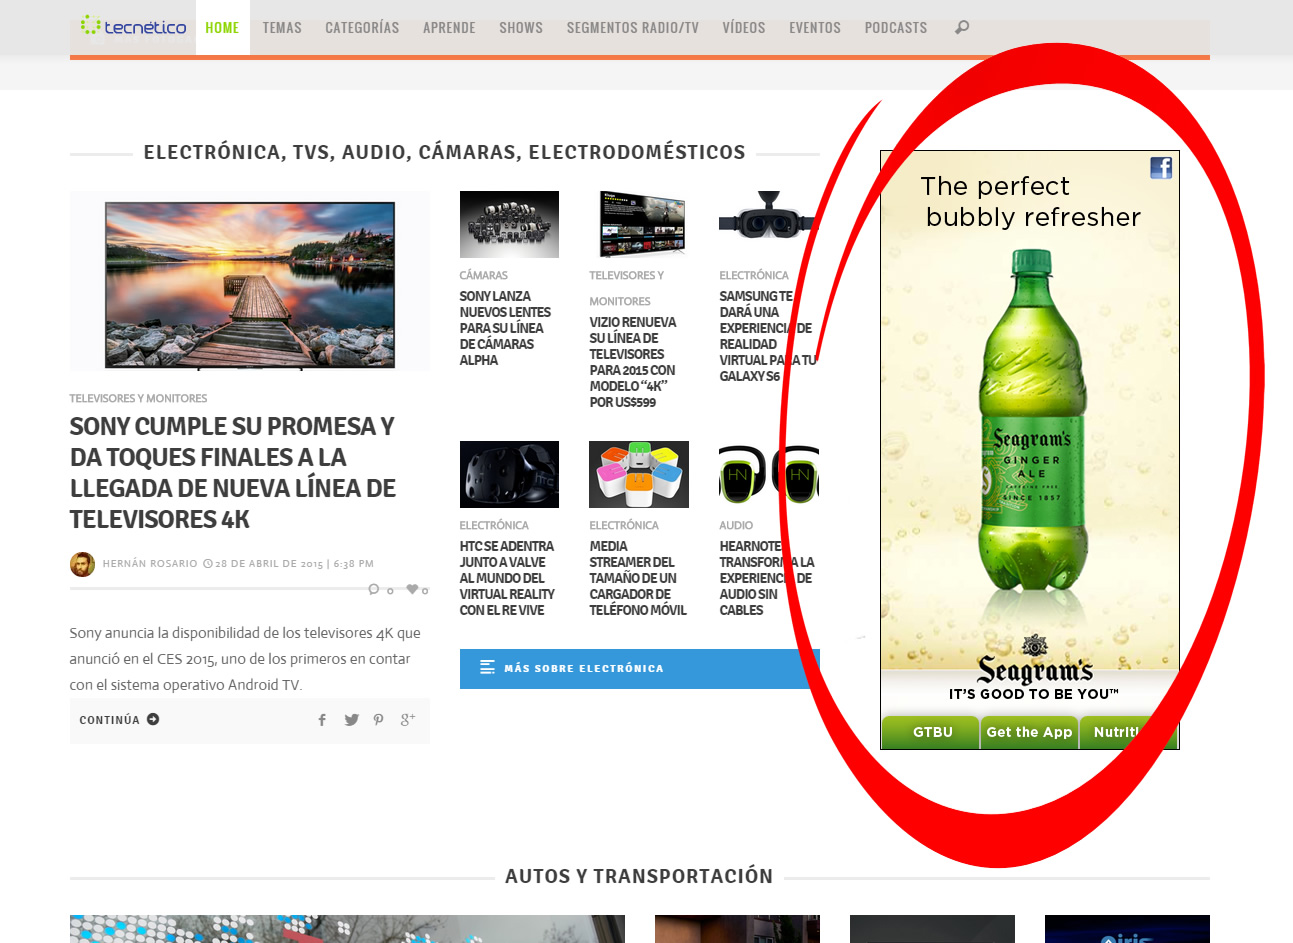Click the heart likes icon
This screenshot has height=943, width=1293.
412,589
